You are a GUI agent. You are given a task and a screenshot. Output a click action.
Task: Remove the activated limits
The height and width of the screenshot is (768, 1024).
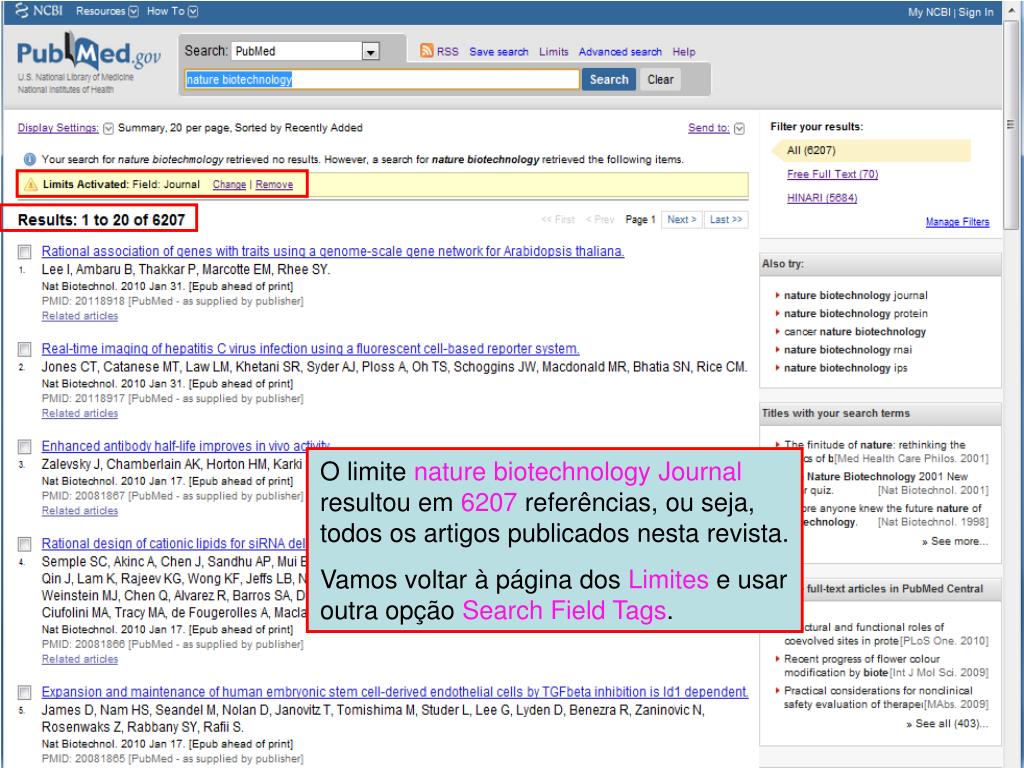274,185
